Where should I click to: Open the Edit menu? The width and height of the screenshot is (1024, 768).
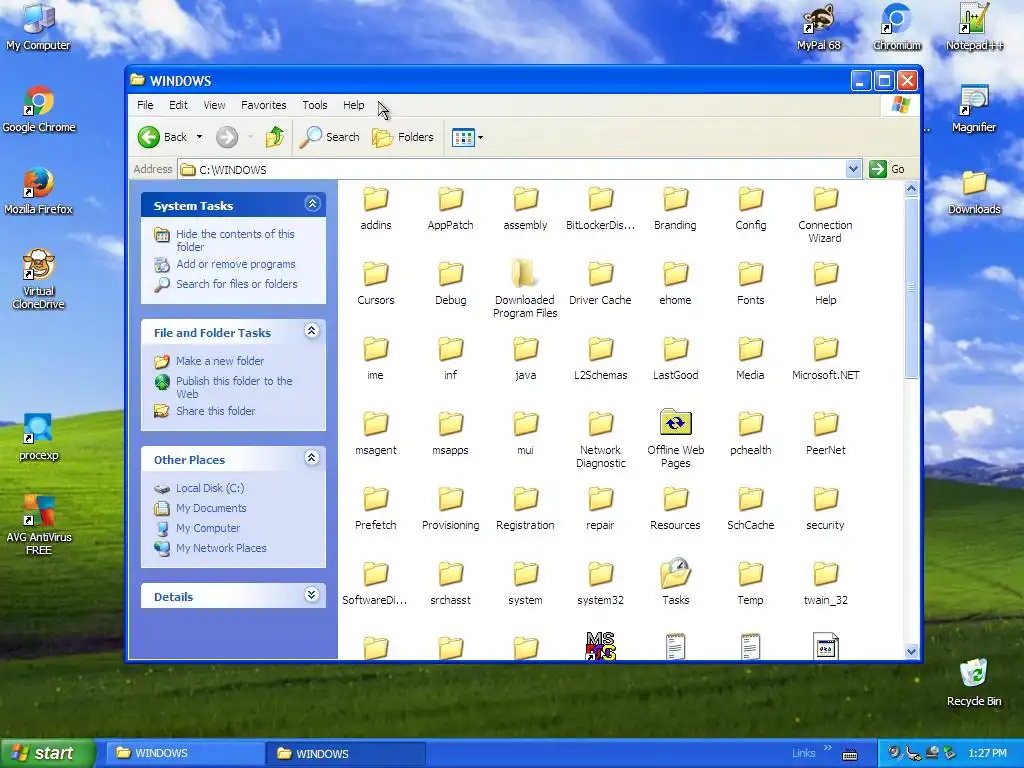(x=178, y=105)
